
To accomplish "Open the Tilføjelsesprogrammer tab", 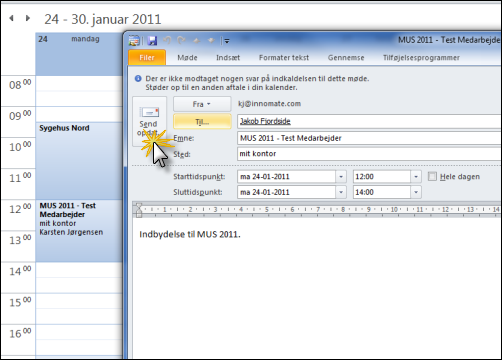I will point(421,58).
